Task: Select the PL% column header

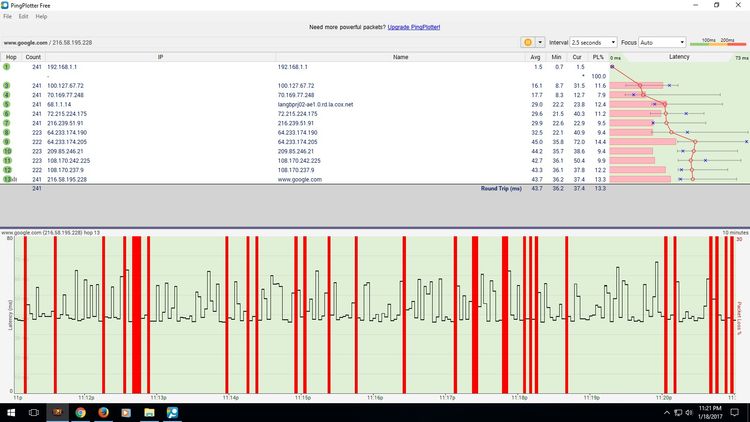Action: click(x=598, y=57)
